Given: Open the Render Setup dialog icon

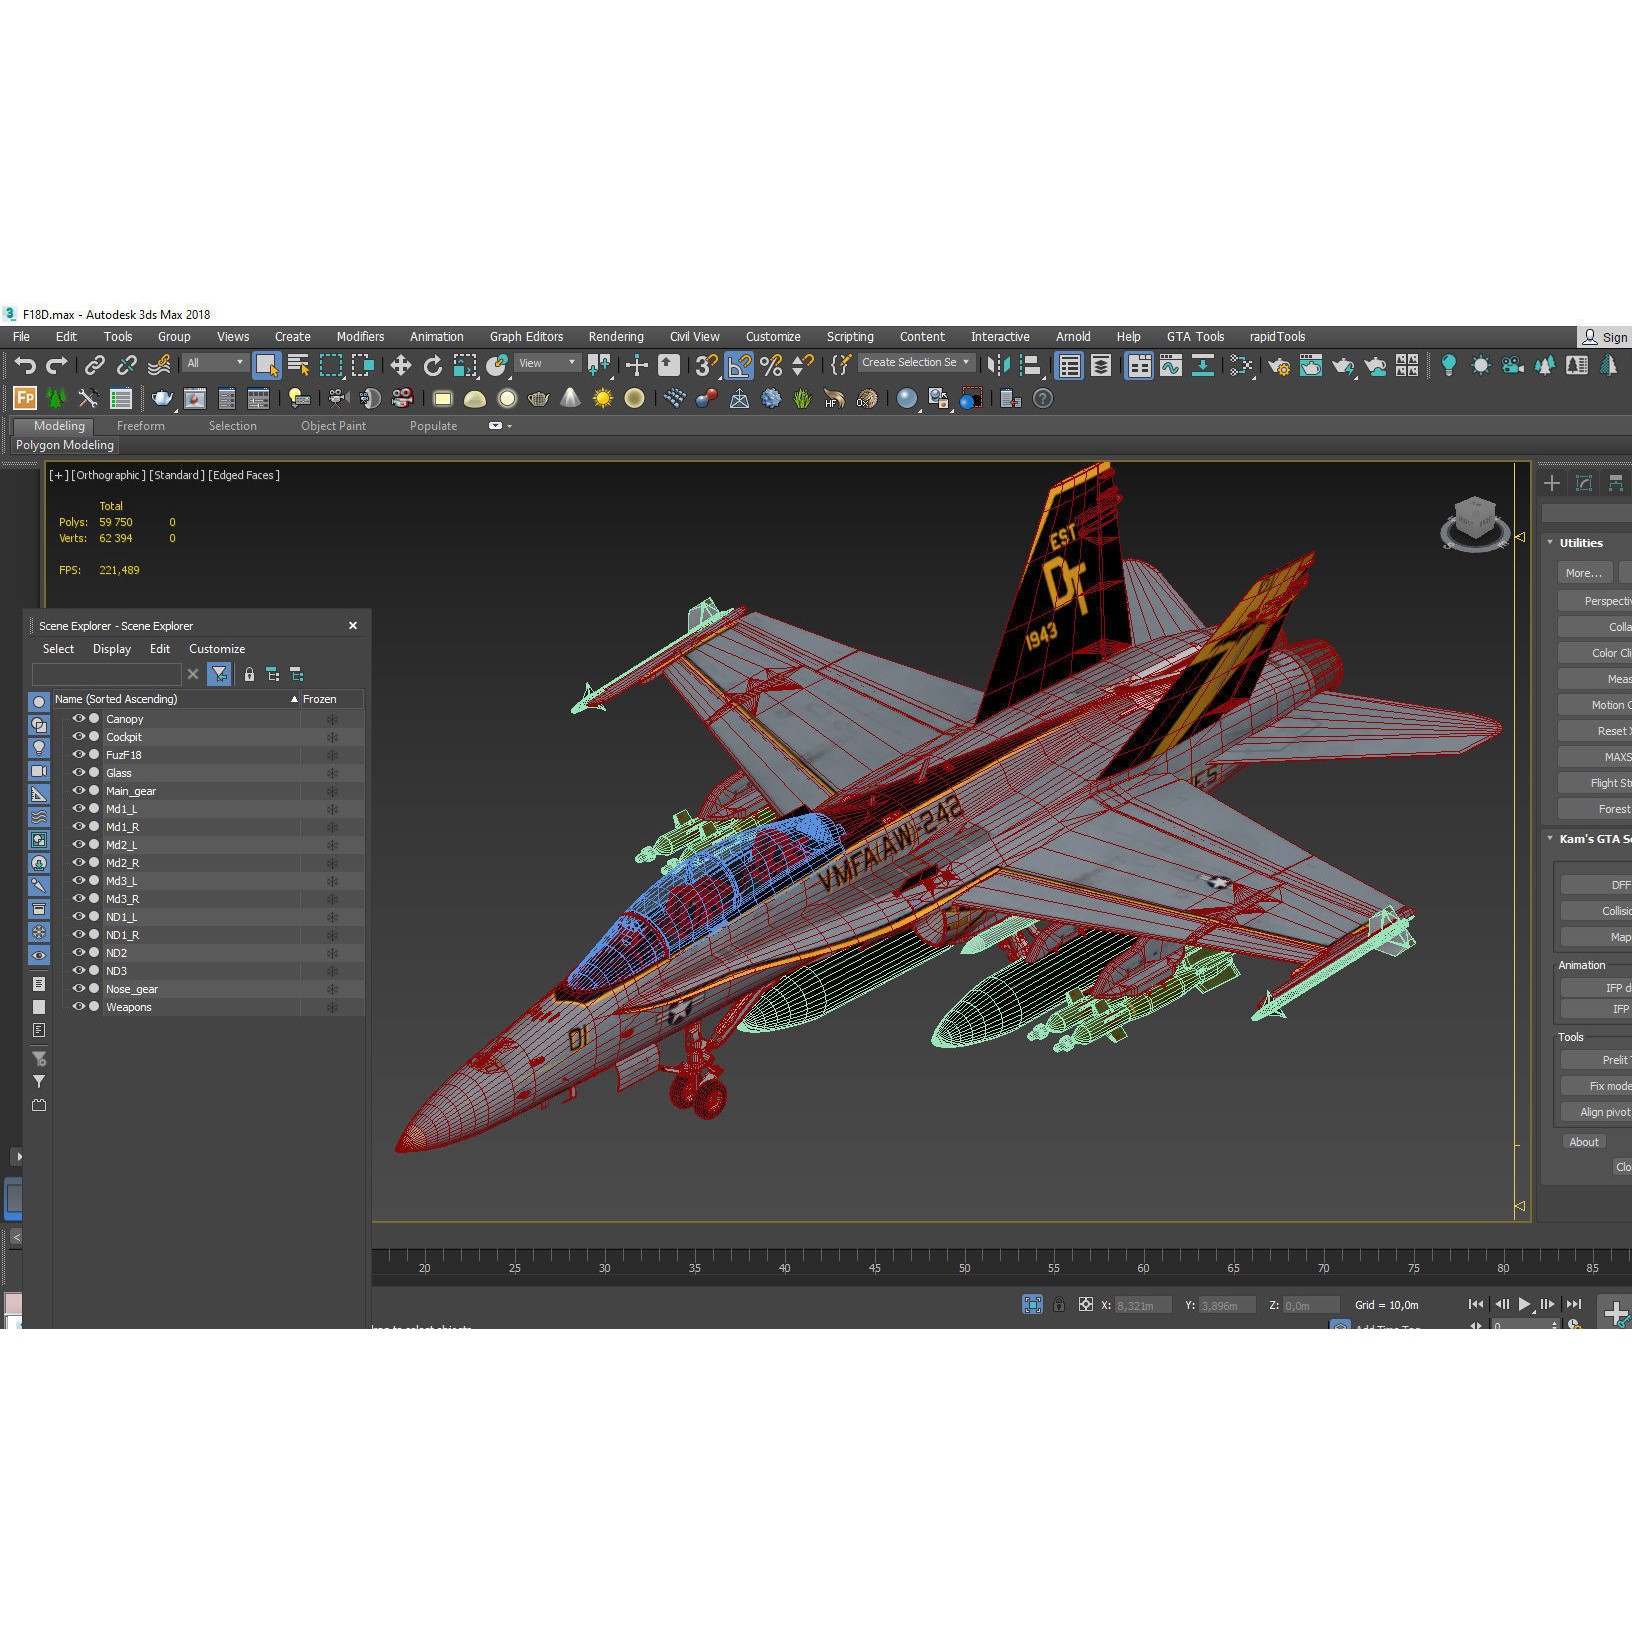Looking at the screenshot, I should coord(1279,365).
